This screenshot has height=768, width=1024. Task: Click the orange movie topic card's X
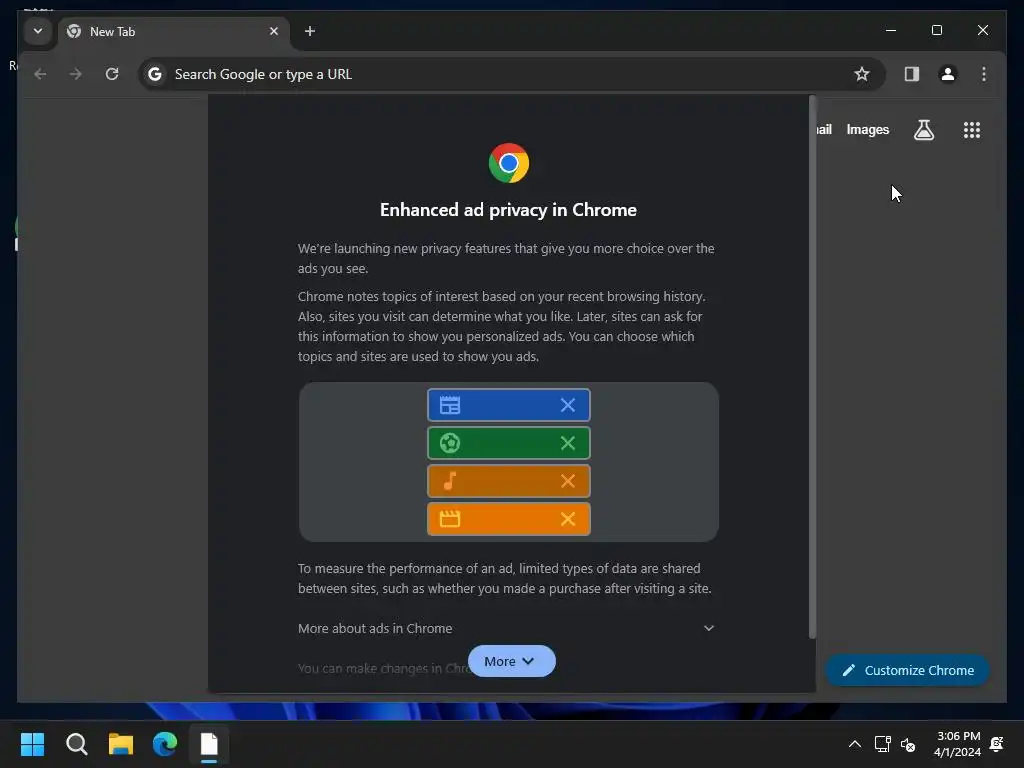(x=568, y=519)
